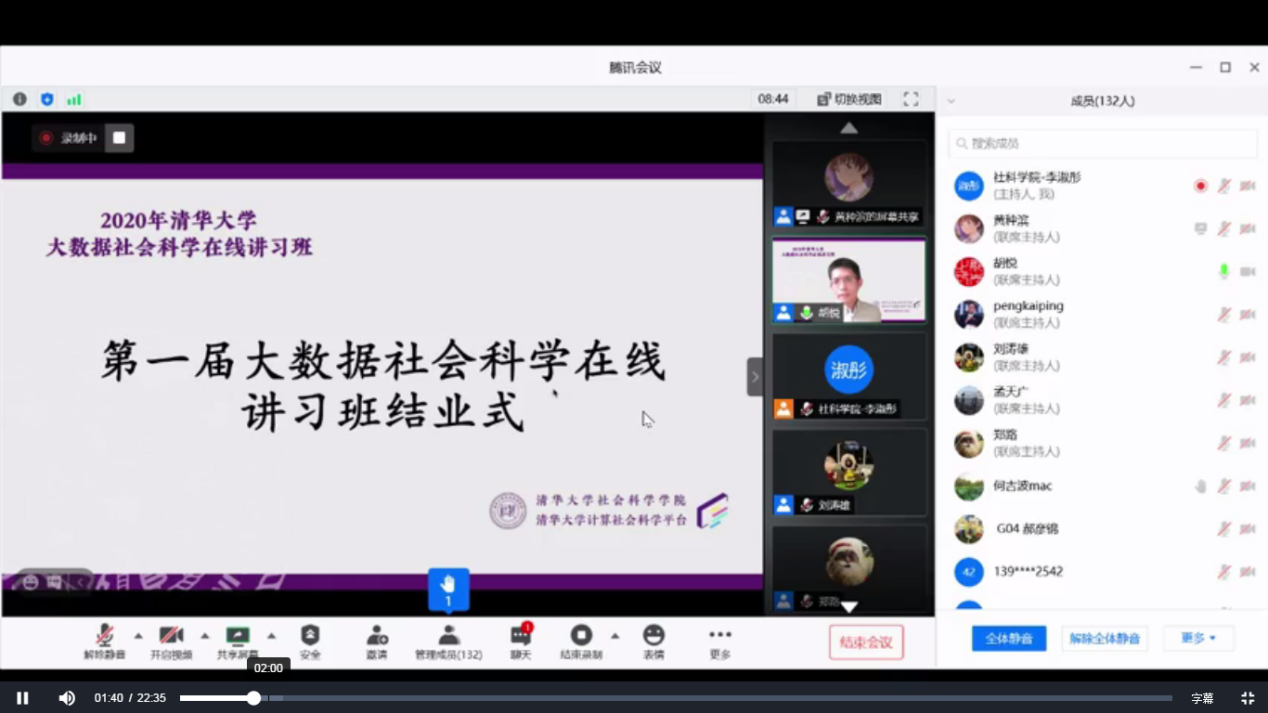
Task: Click Switch View at the top bar
Action: coord(849,99)
